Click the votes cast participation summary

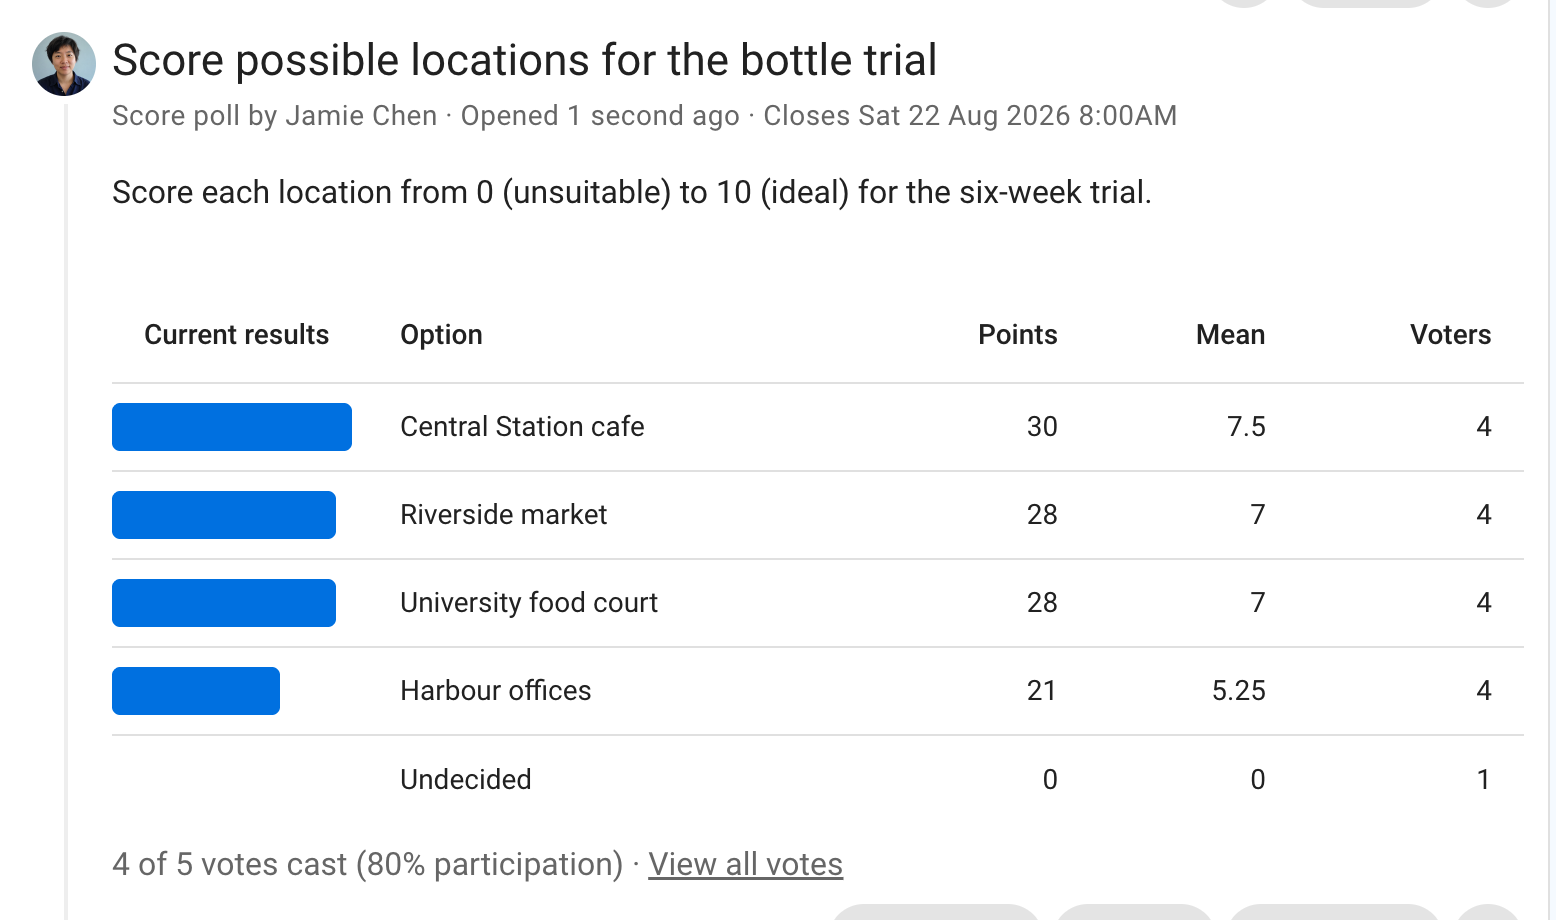(x=367, y=864)
